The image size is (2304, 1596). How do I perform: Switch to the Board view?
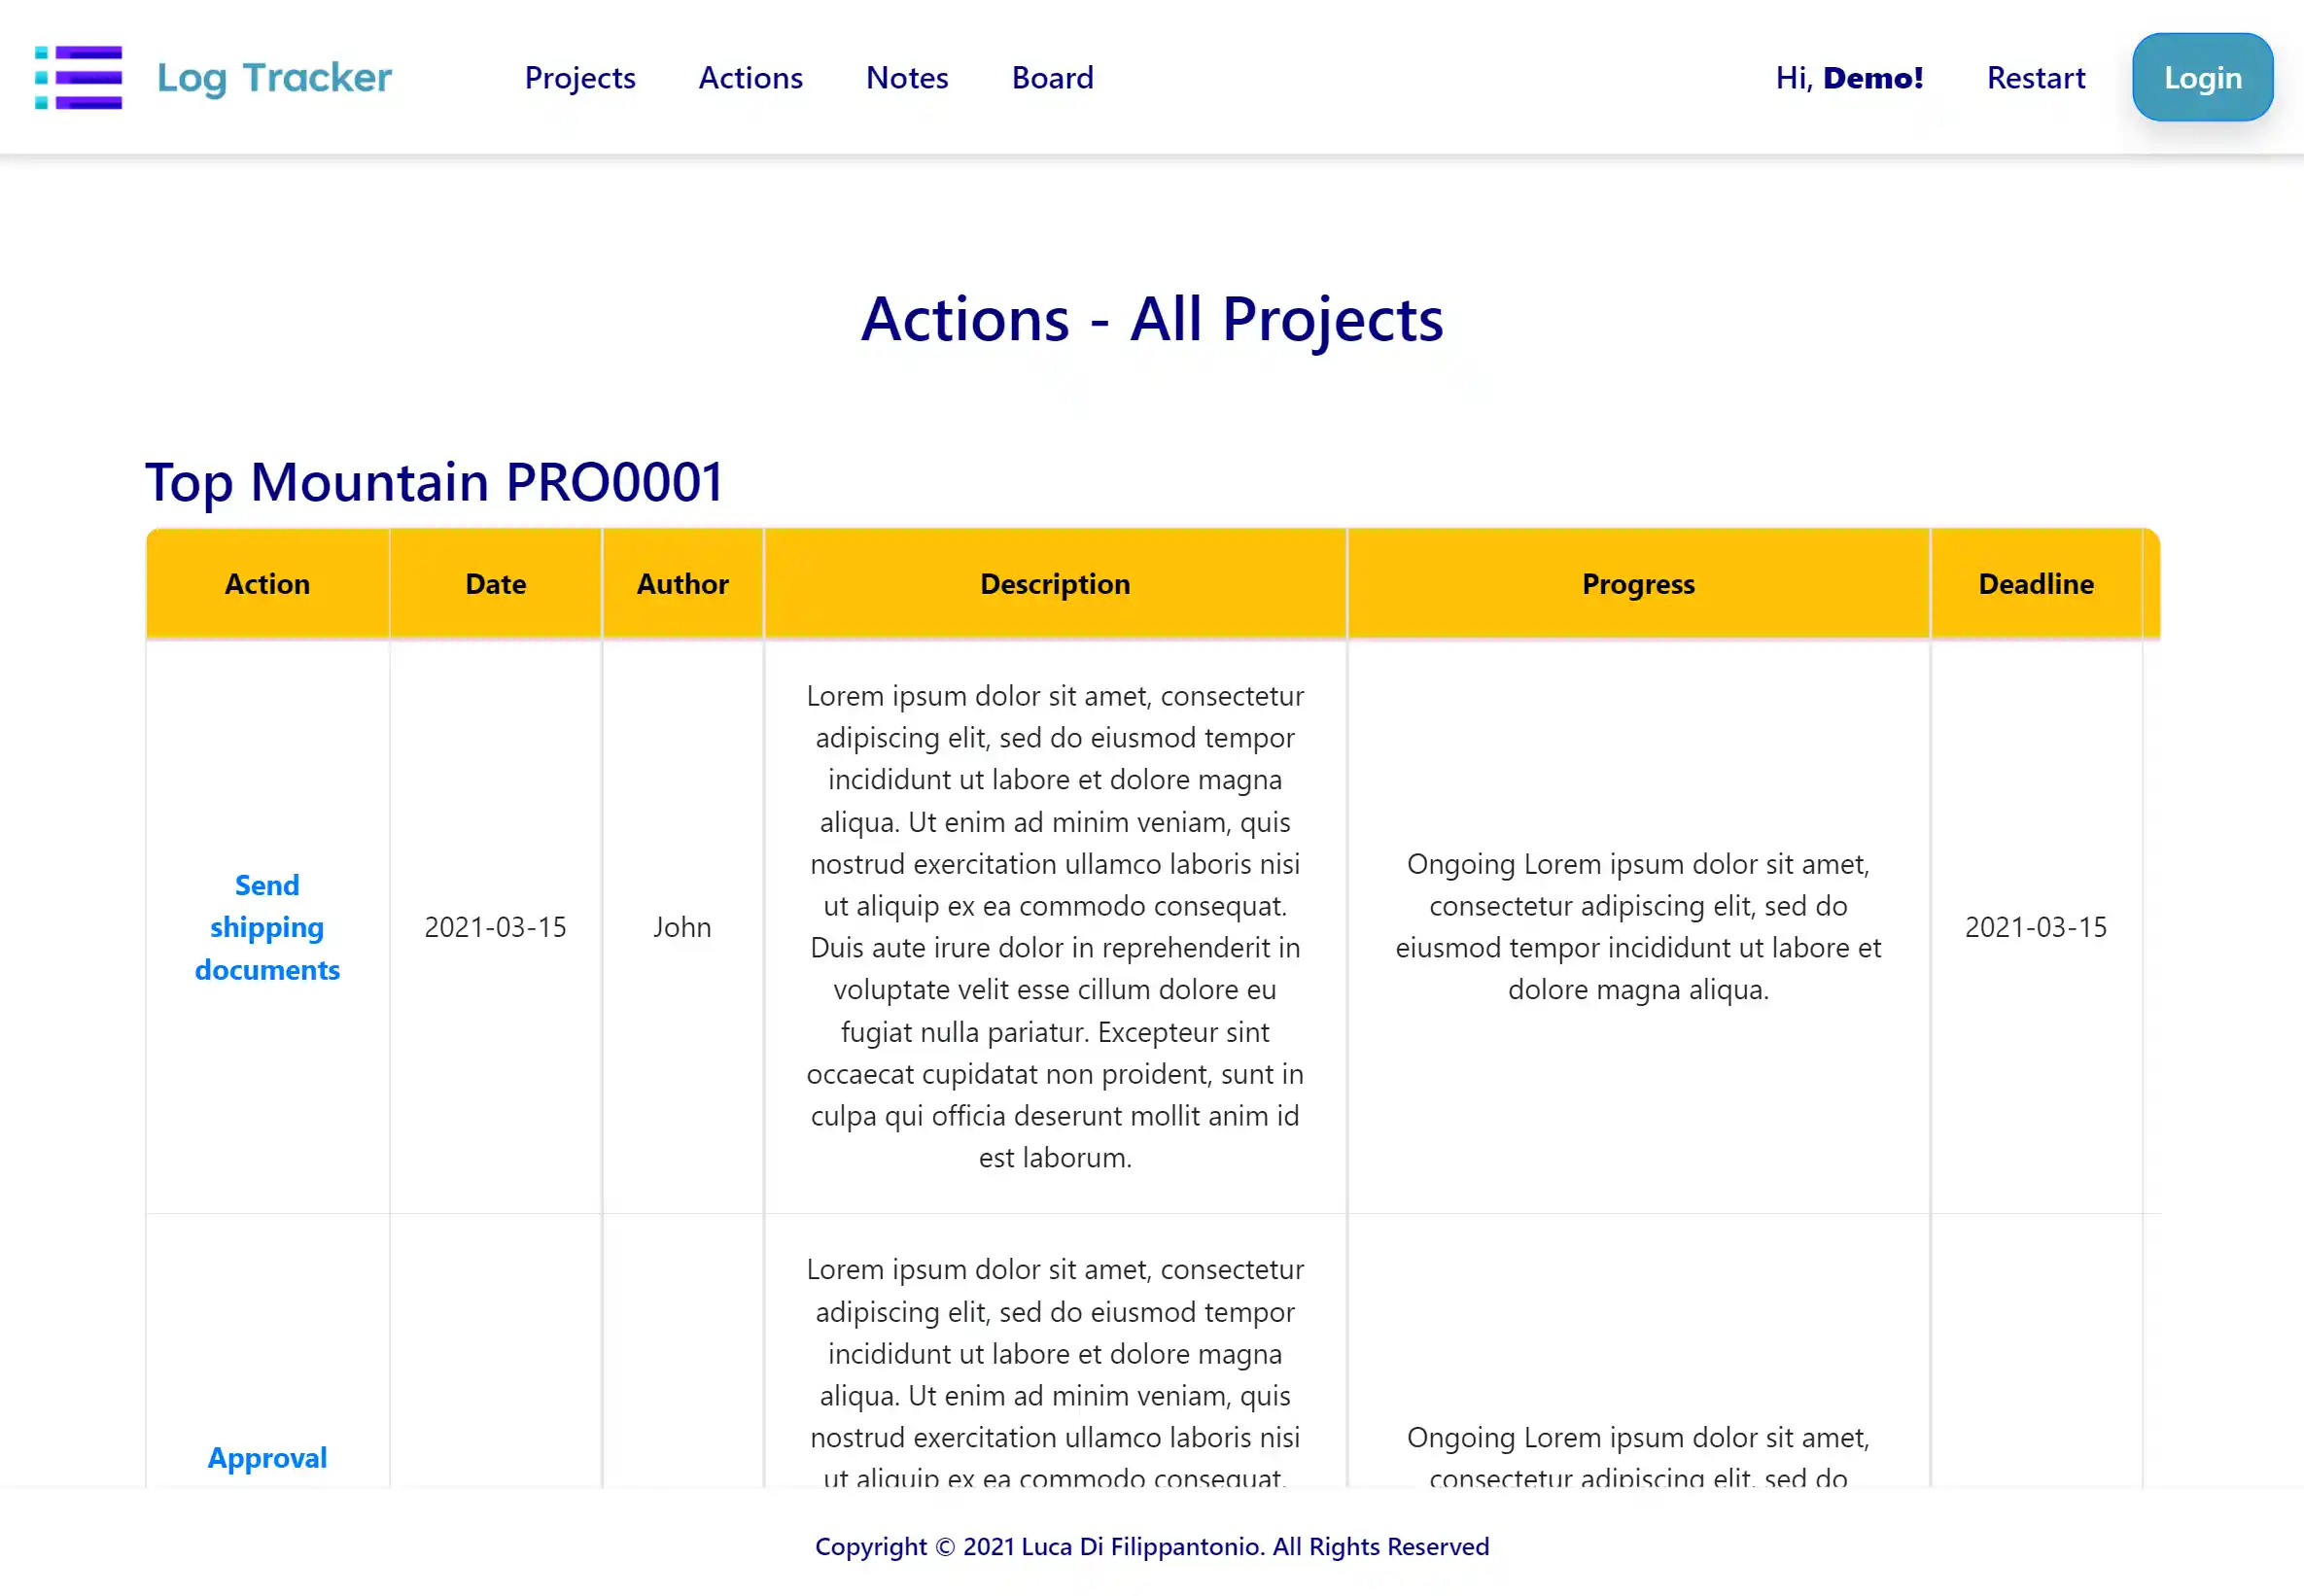(x=1052, y=77)
